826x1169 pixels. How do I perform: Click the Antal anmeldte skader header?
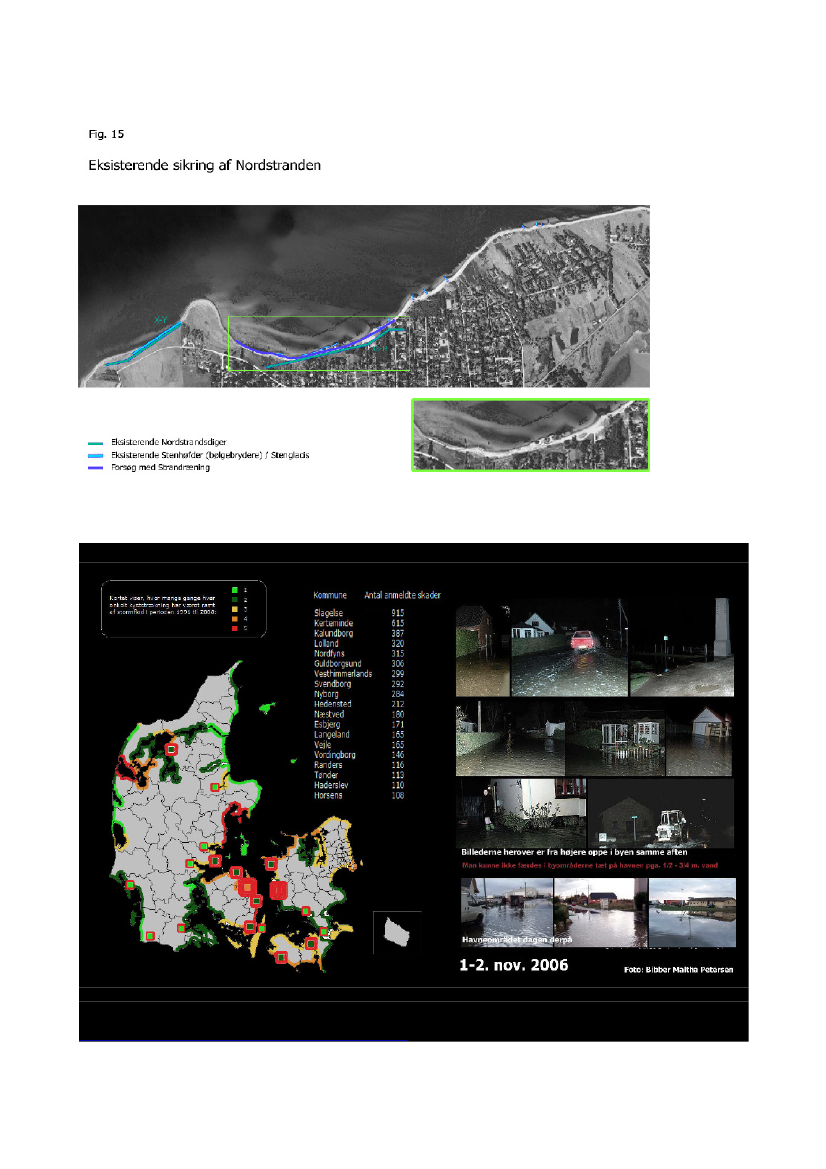(401, 593)
